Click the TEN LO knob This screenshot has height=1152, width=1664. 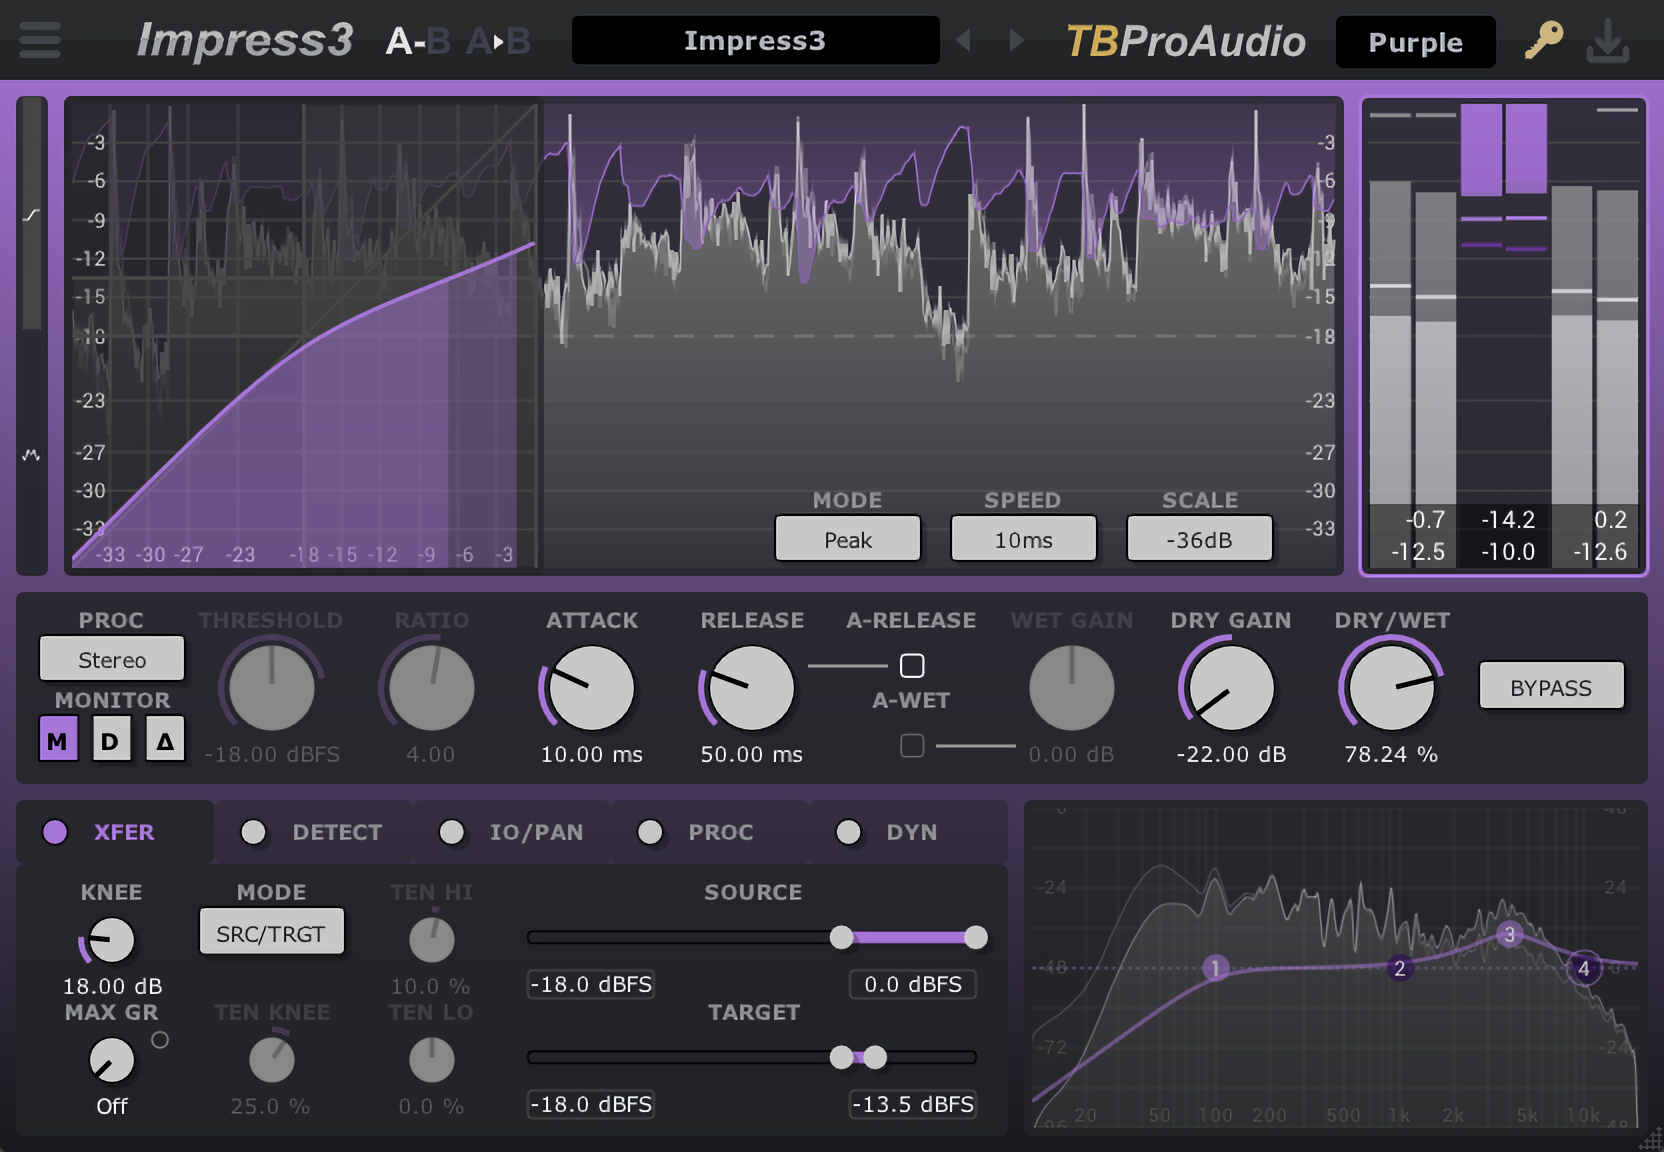[x=432, y=1060]
